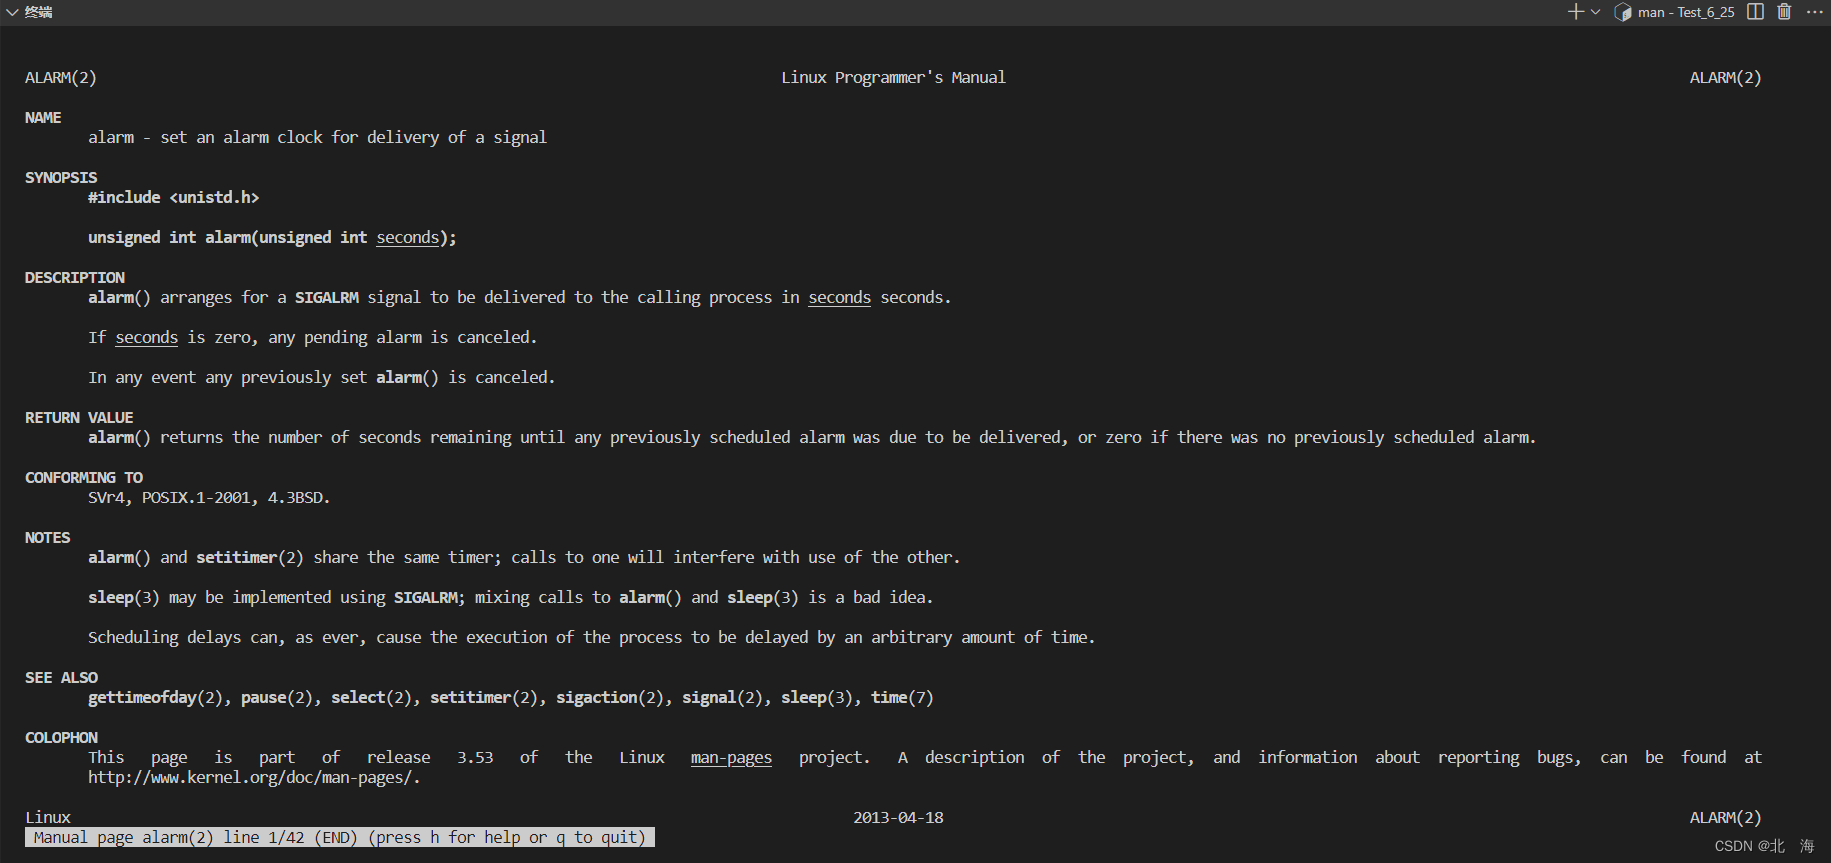The width and height of the screenshot is (1831, 863).
Task: Click the 'sigaction(2)' reference
Action: [610, 697]
